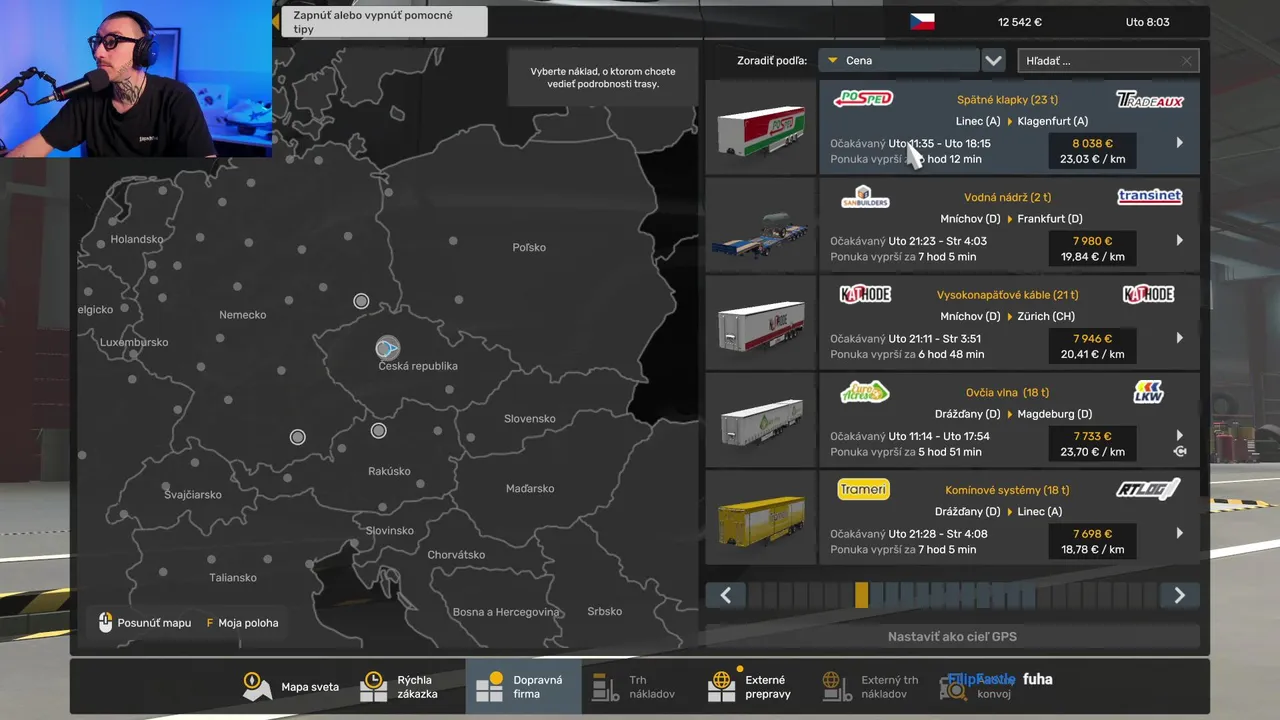Go to next job list page
Viewport: 1280px width, 720px height.
pyautogui.click(x=1180, y=595)
